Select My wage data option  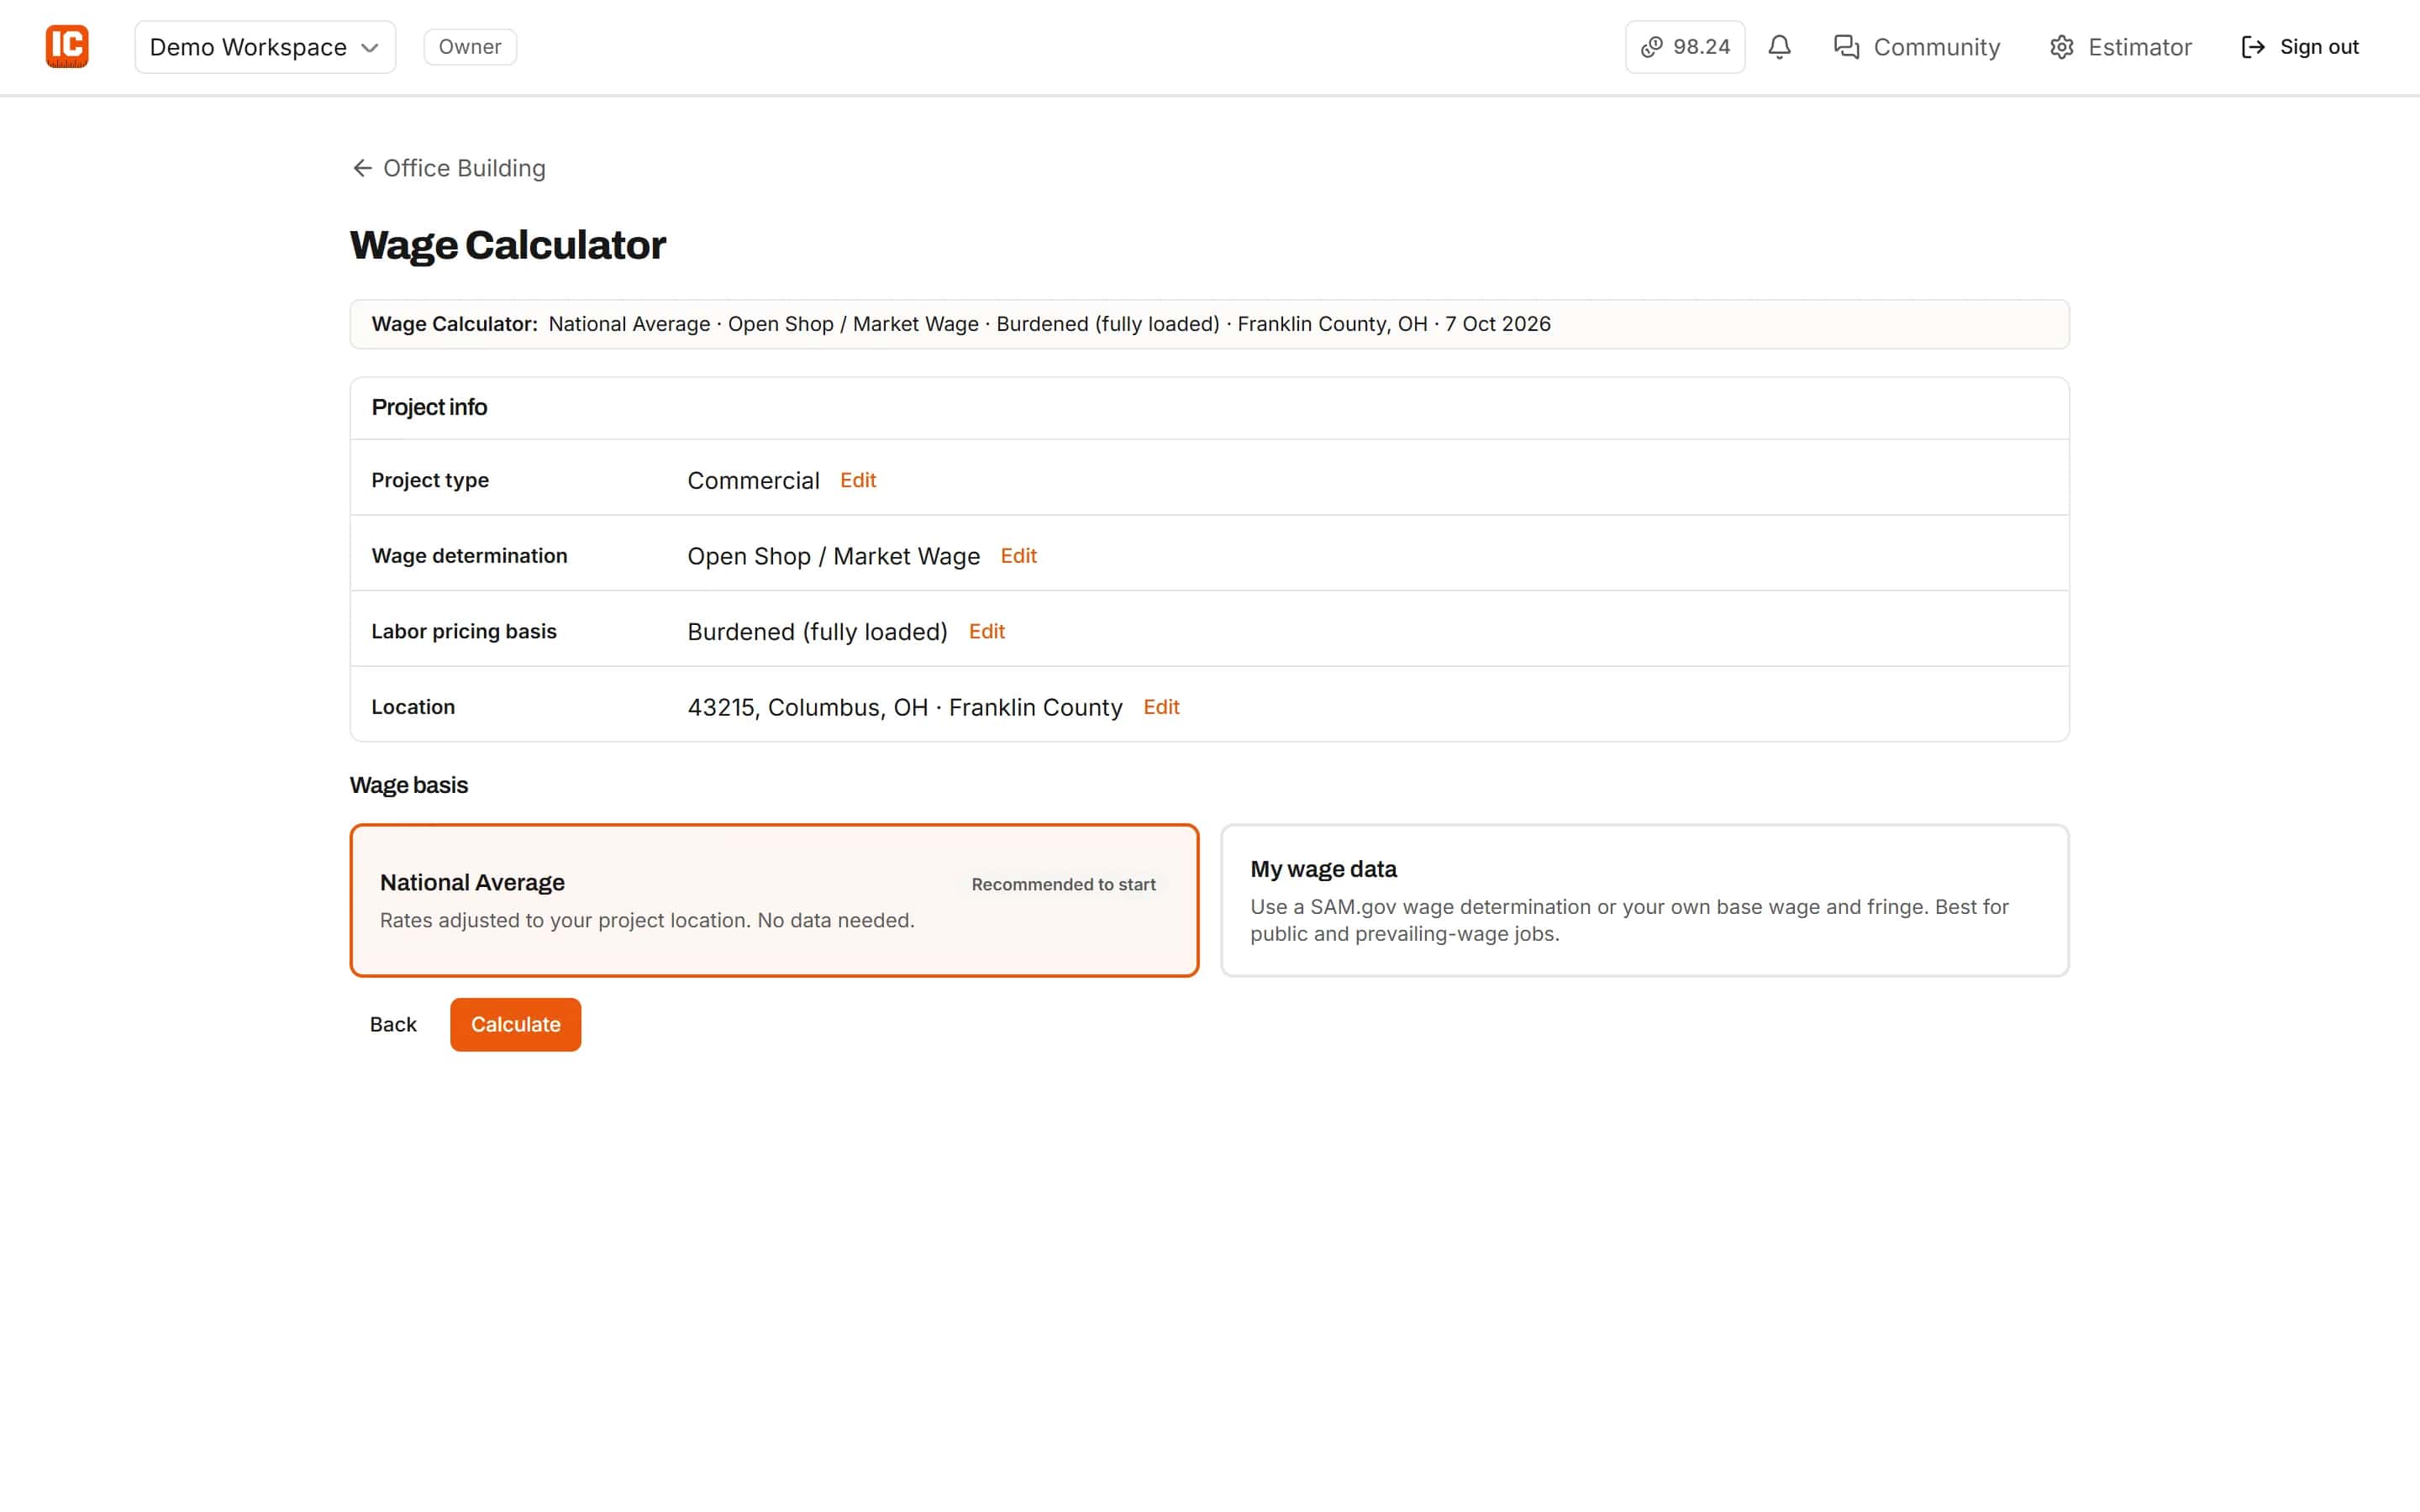1644,900
